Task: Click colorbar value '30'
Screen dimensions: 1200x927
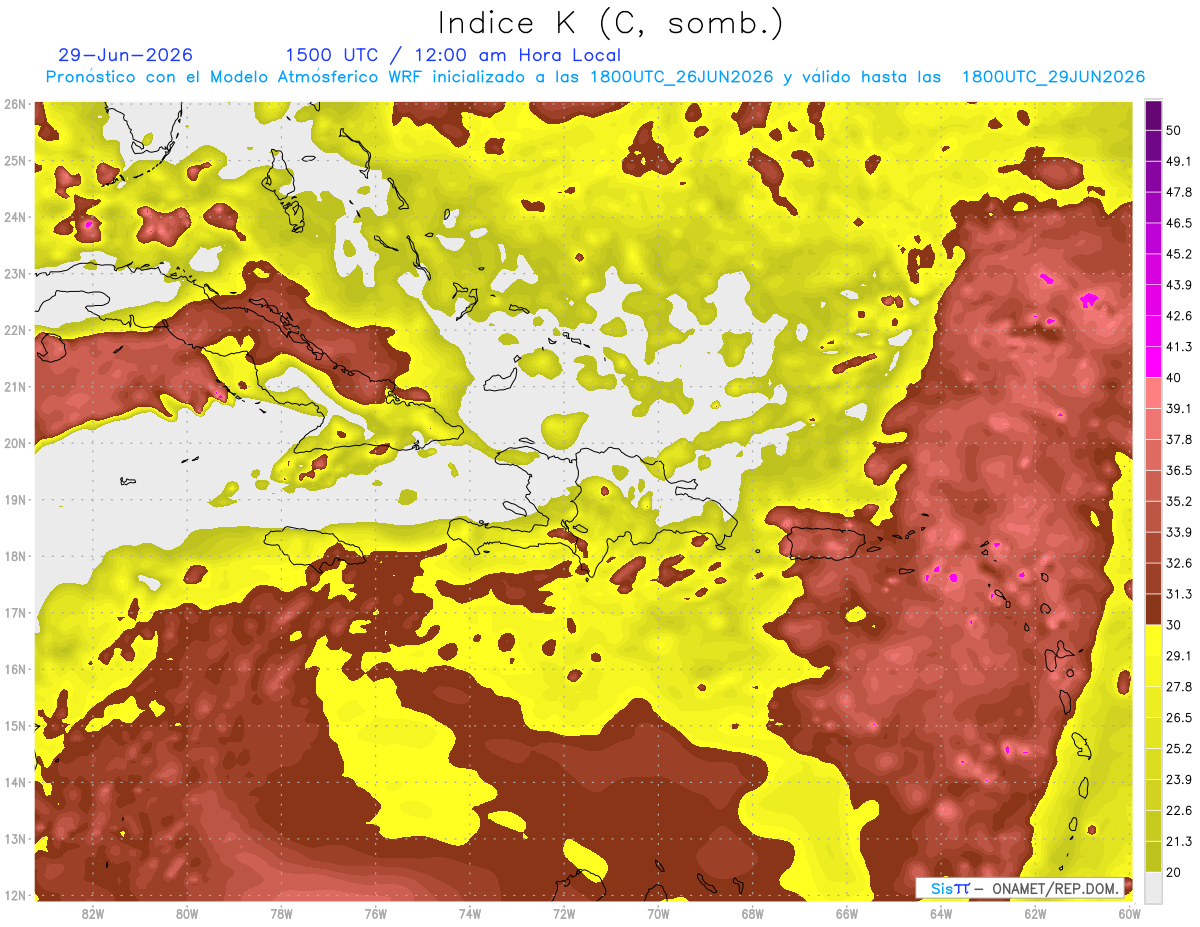Action: (1174, 624)
